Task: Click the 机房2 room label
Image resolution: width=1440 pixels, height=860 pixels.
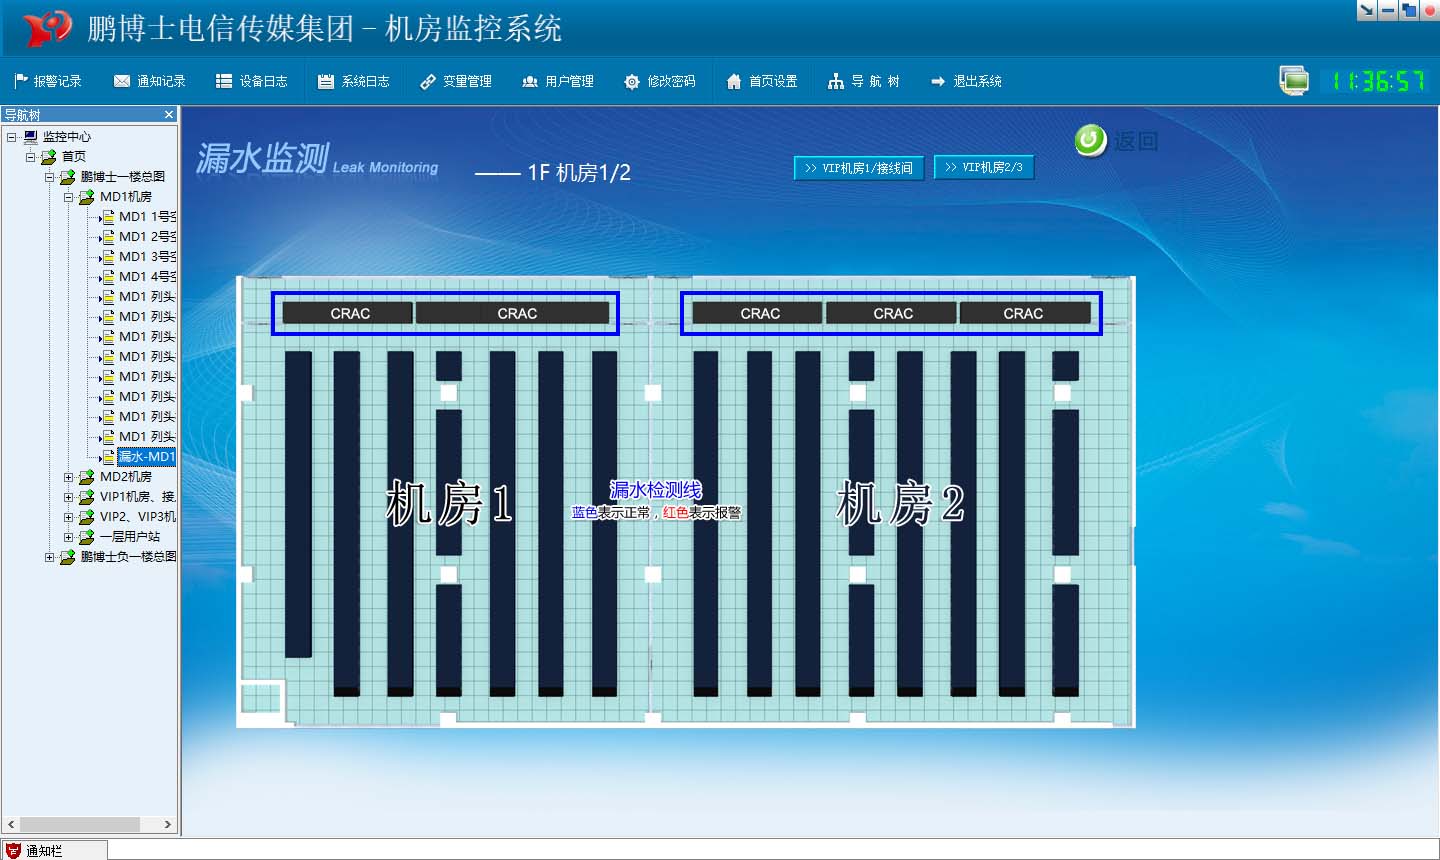Action: tap(900, 503)
